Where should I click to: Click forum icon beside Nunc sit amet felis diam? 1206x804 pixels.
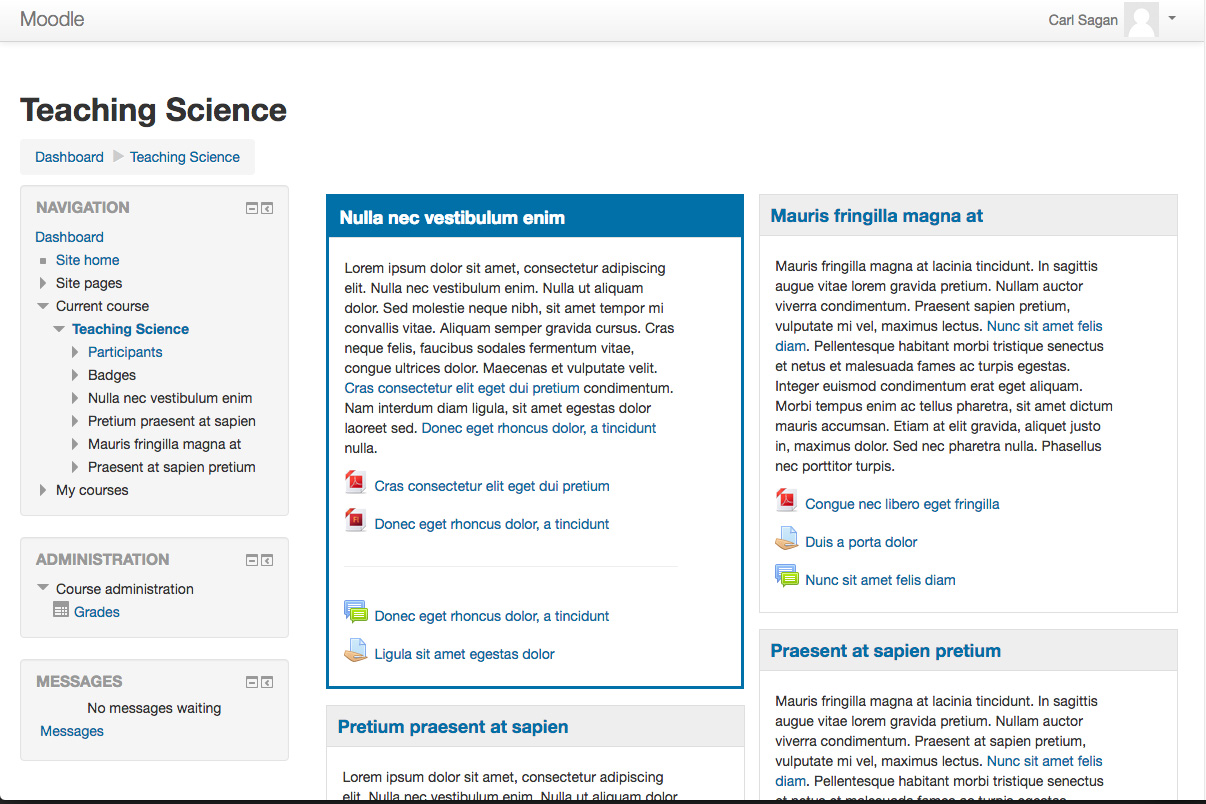(787, 578)
